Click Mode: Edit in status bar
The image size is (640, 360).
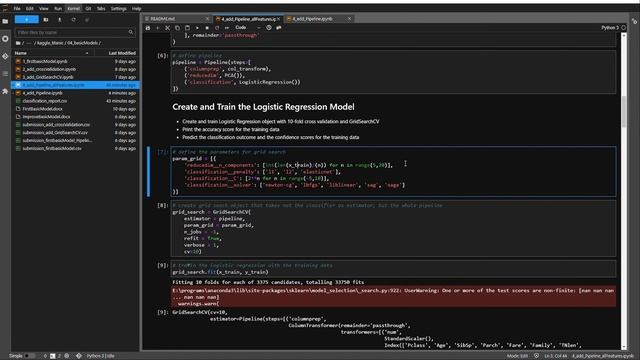pos(517,356)
